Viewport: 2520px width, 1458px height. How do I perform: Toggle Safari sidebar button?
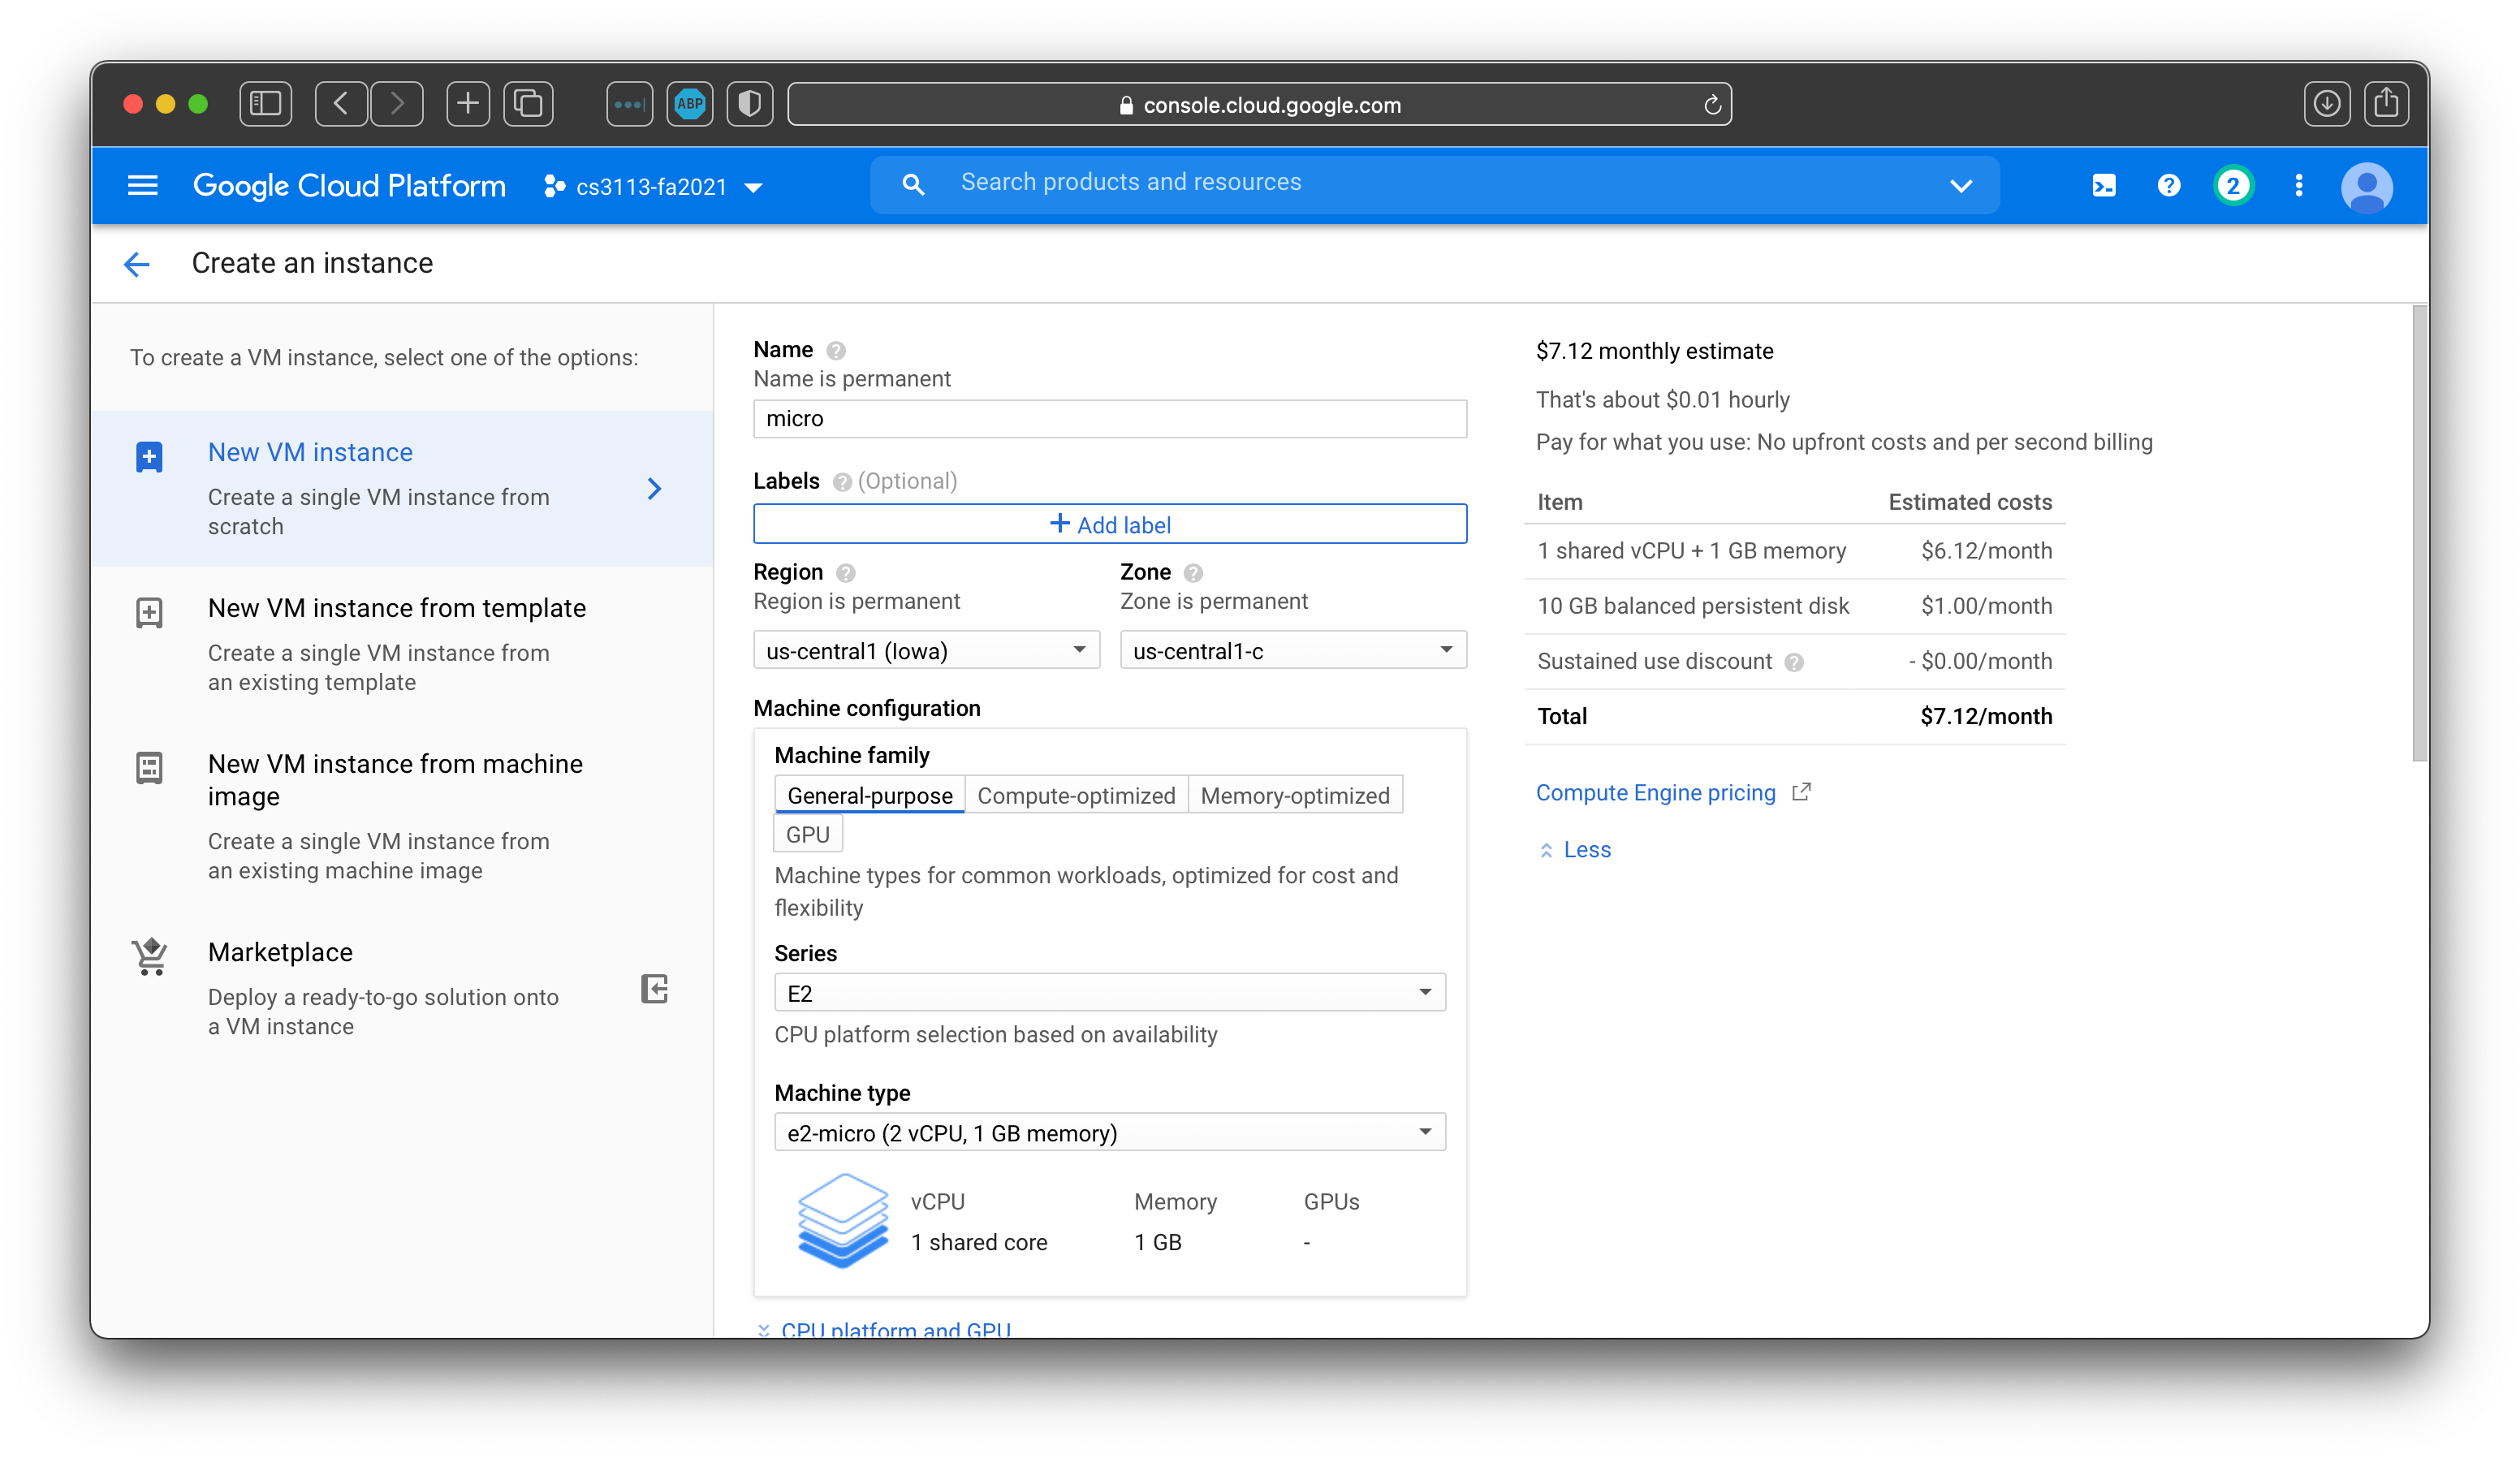click(x=266, y=104)
